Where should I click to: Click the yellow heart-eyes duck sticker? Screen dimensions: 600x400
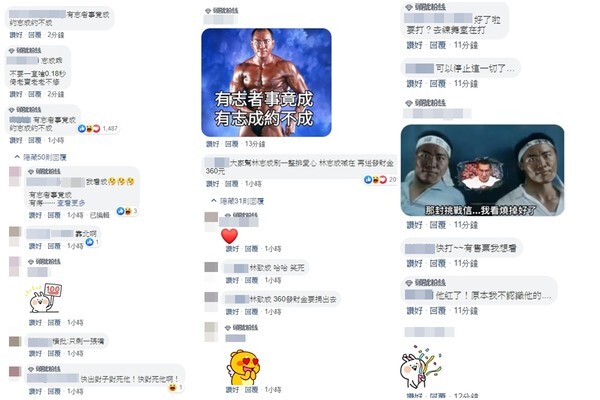245,367
